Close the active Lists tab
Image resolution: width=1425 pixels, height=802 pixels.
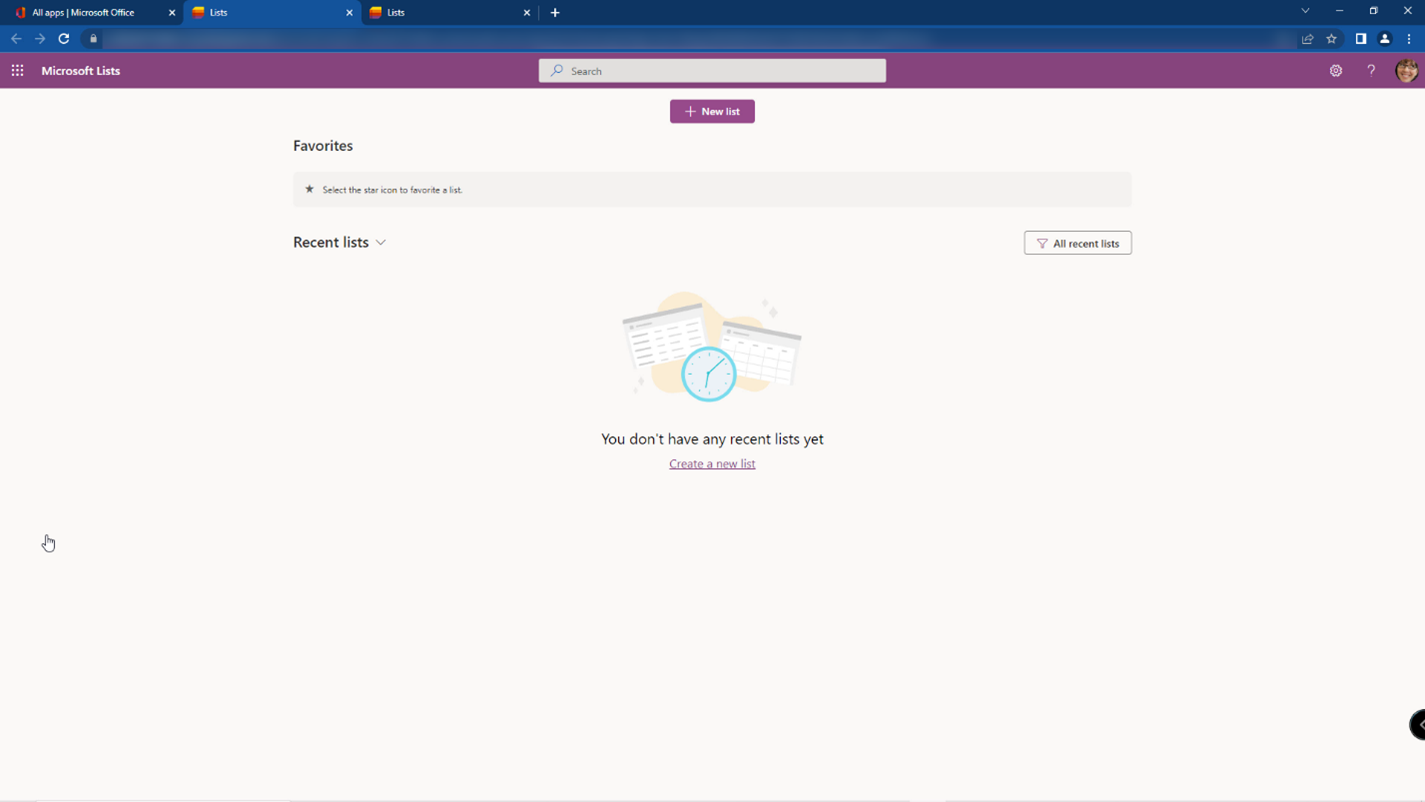pos(349,13)
